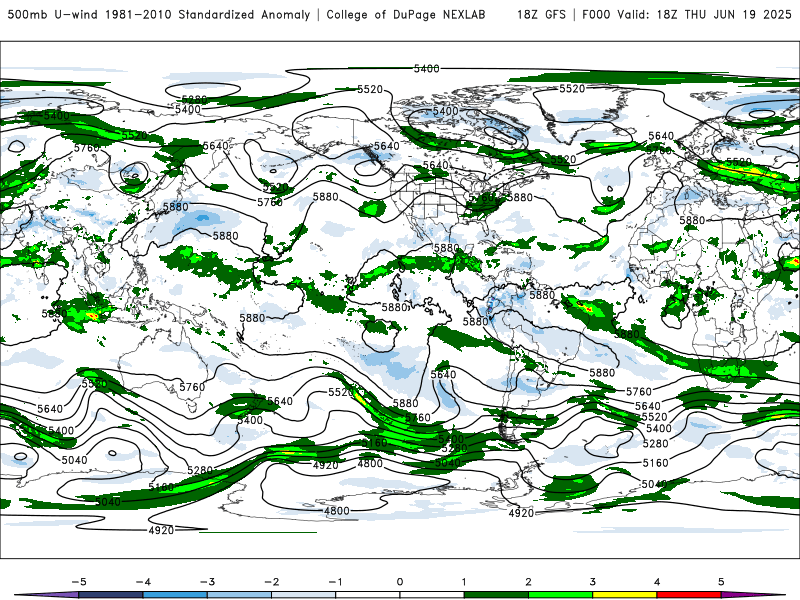
Task: Click the '−5' colorbar tick label
Action: (79, 582)
